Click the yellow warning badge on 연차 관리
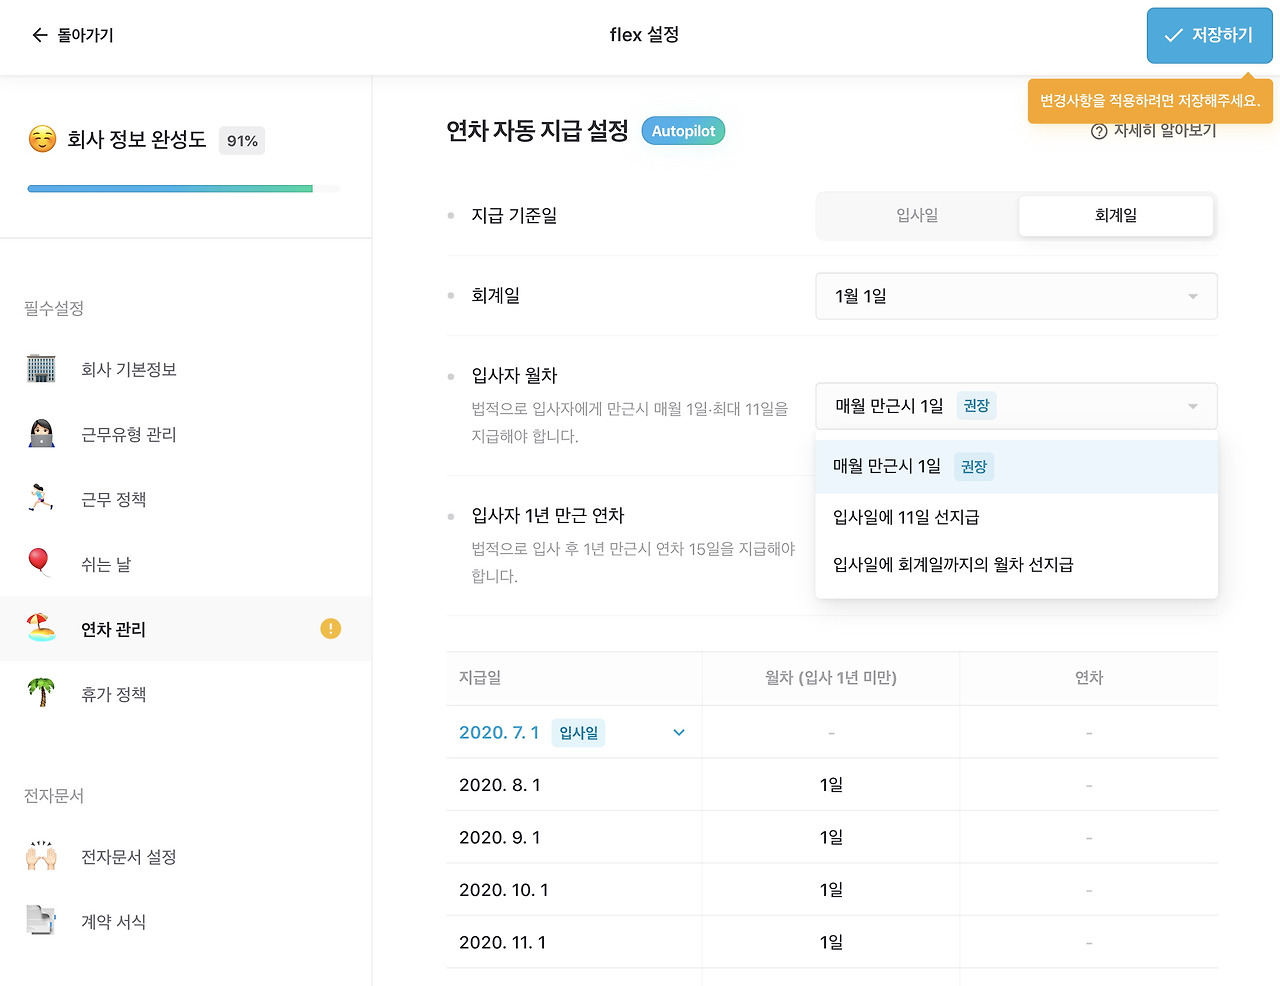Screen dimensions: 1280x986 (x=330, y=628)
